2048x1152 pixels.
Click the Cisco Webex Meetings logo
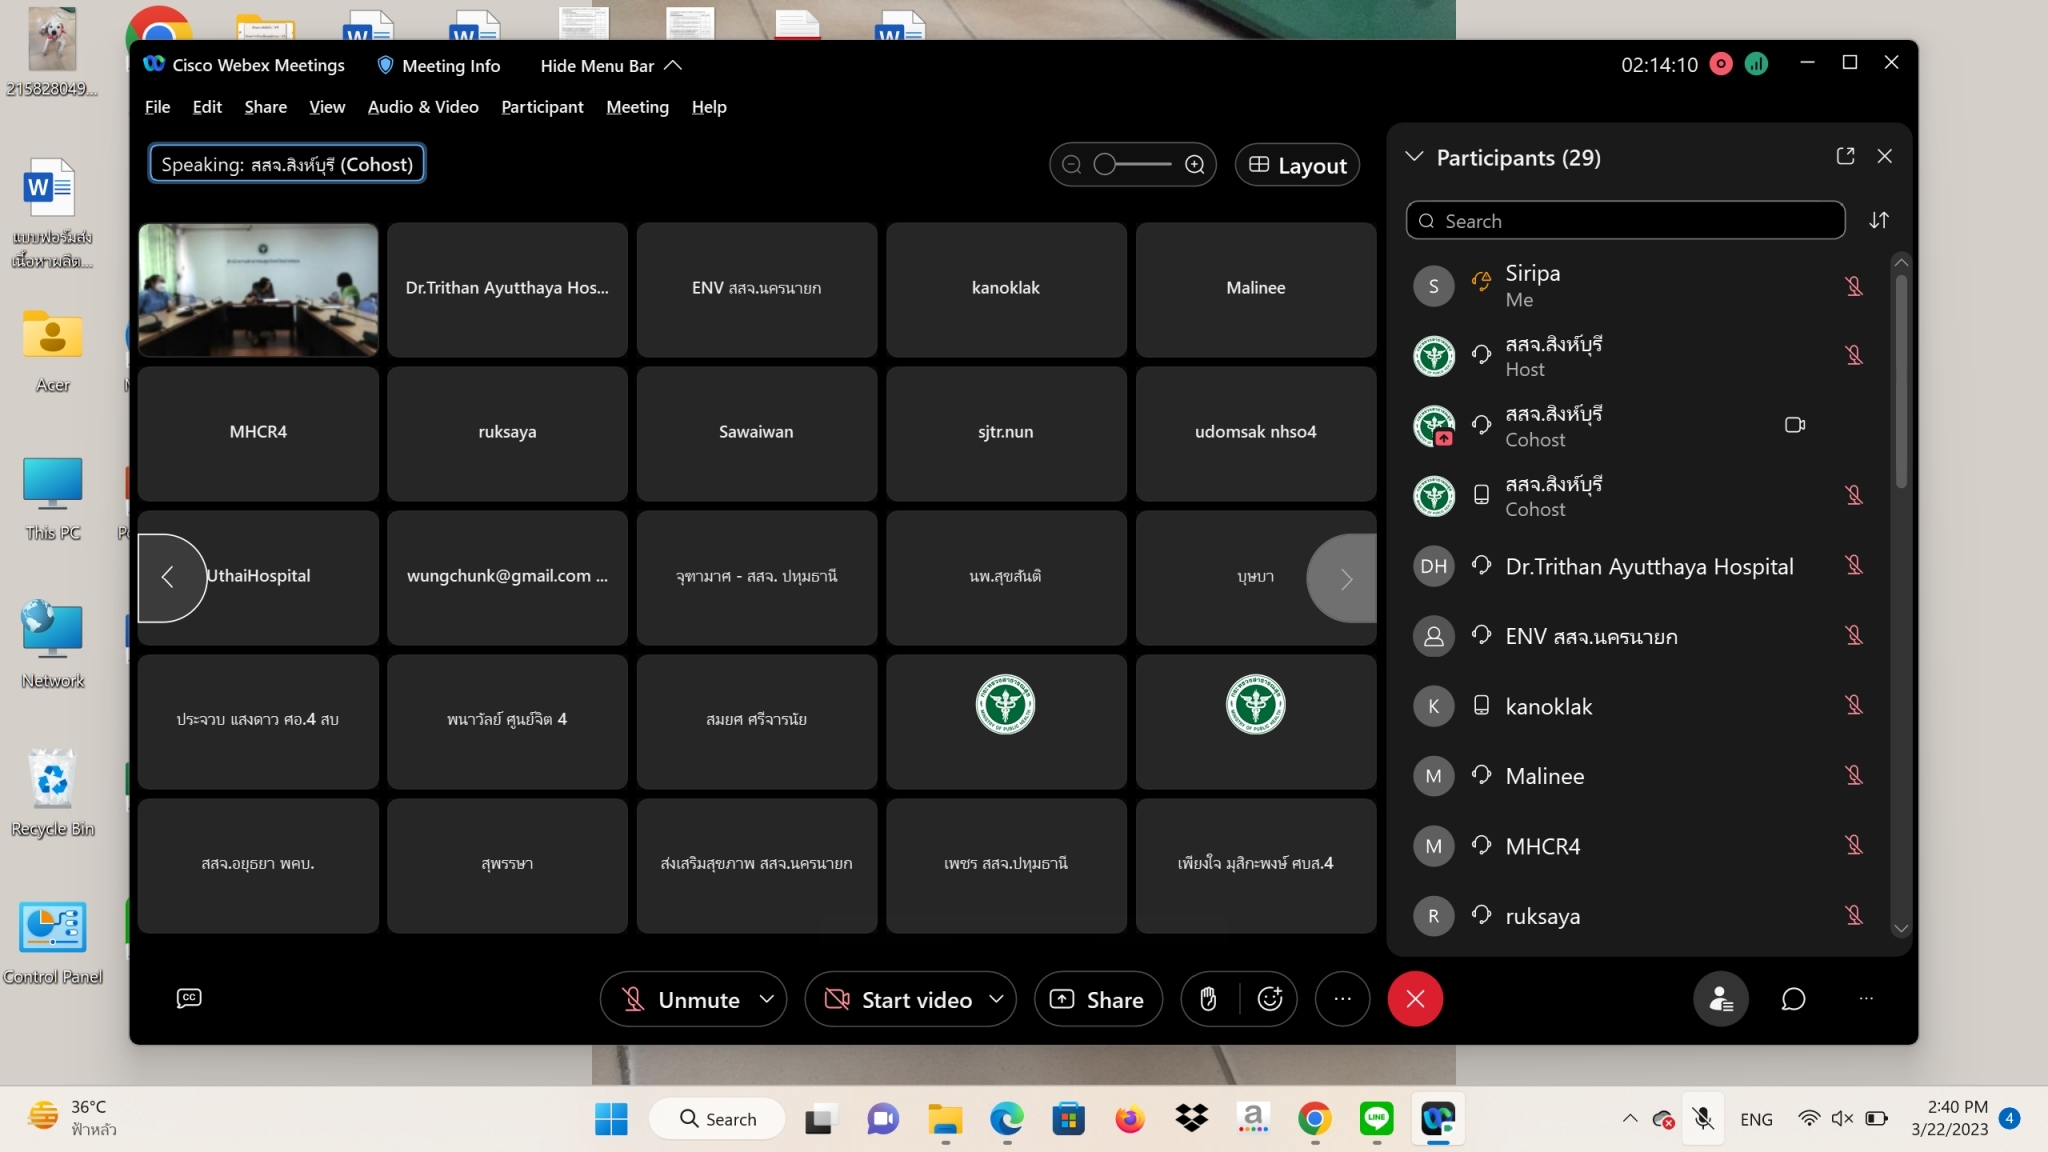tap(154, 64)
